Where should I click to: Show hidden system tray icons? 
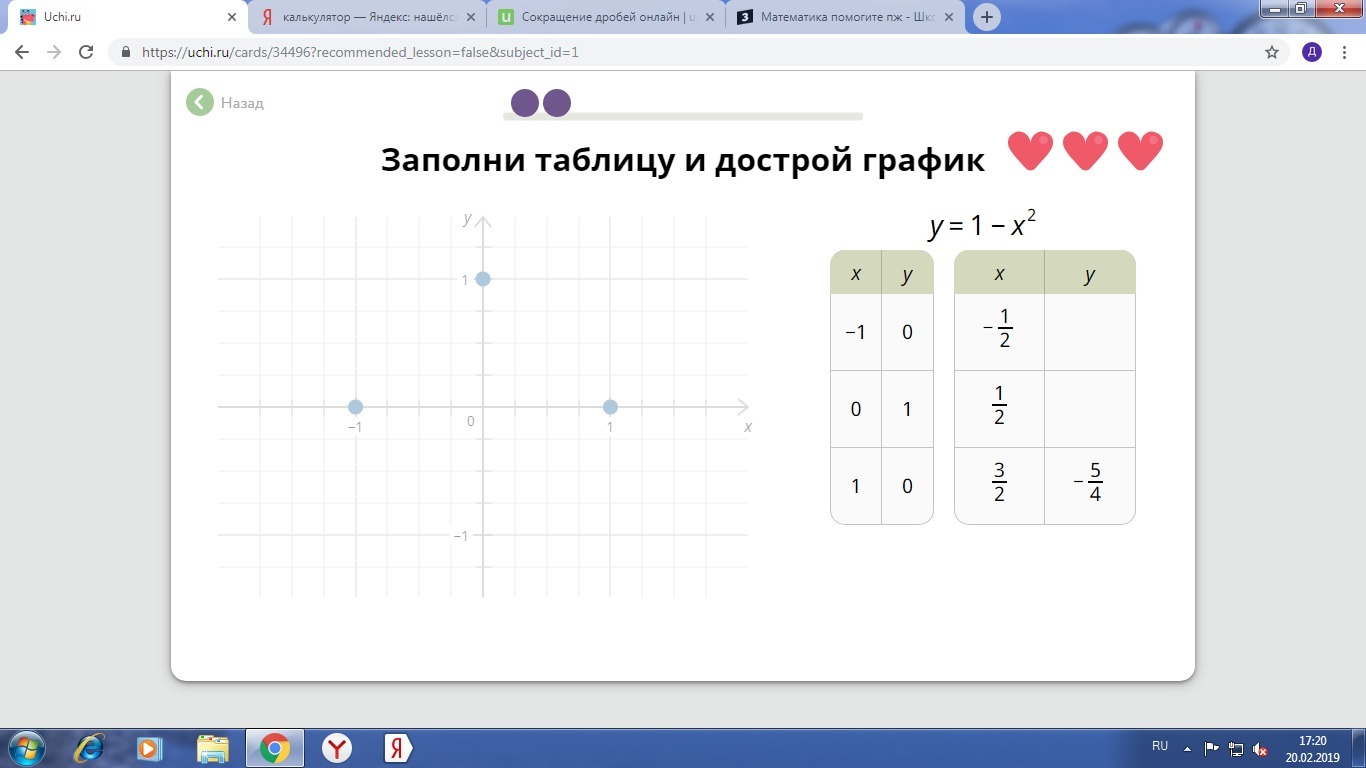coord(1187,748)
